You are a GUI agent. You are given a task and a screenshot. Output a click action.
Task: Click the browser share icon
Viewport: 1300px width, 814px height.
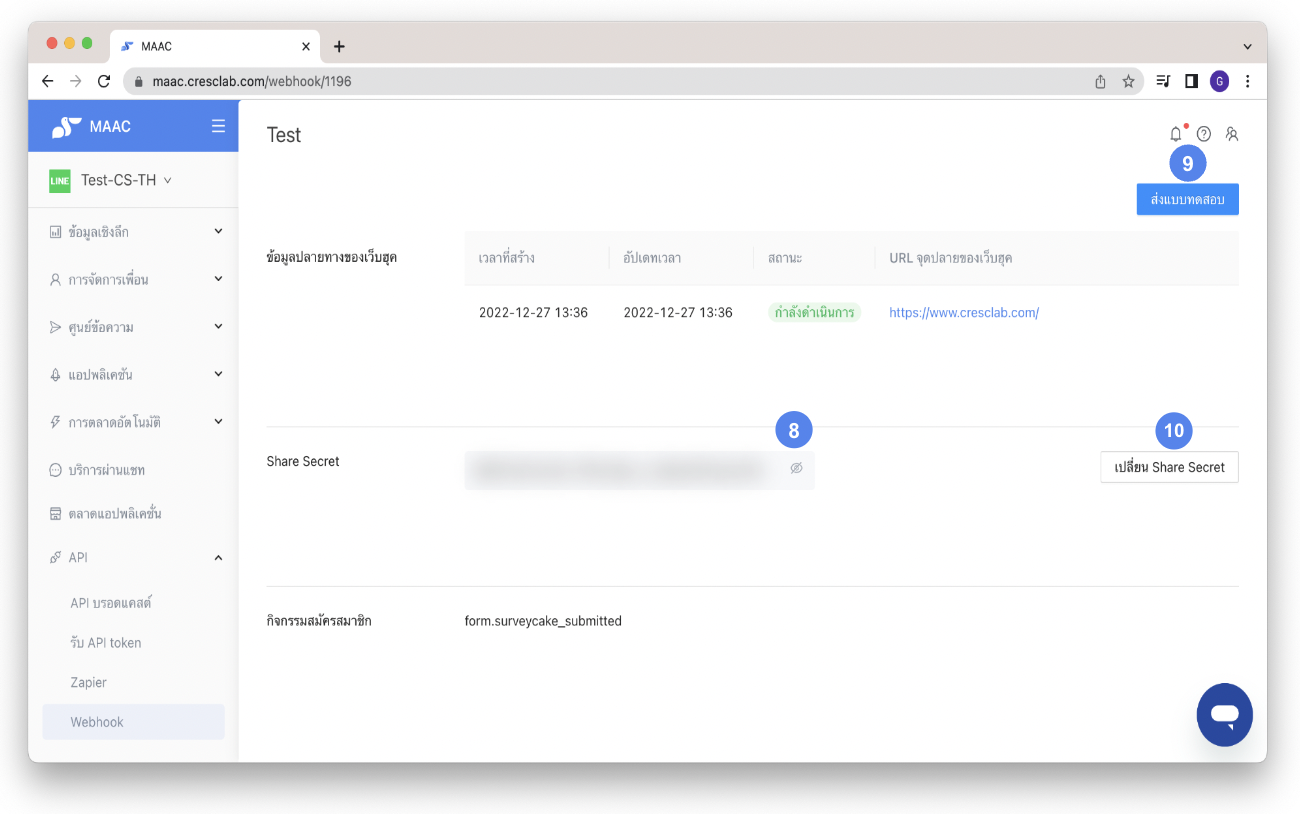(1100, 81)
